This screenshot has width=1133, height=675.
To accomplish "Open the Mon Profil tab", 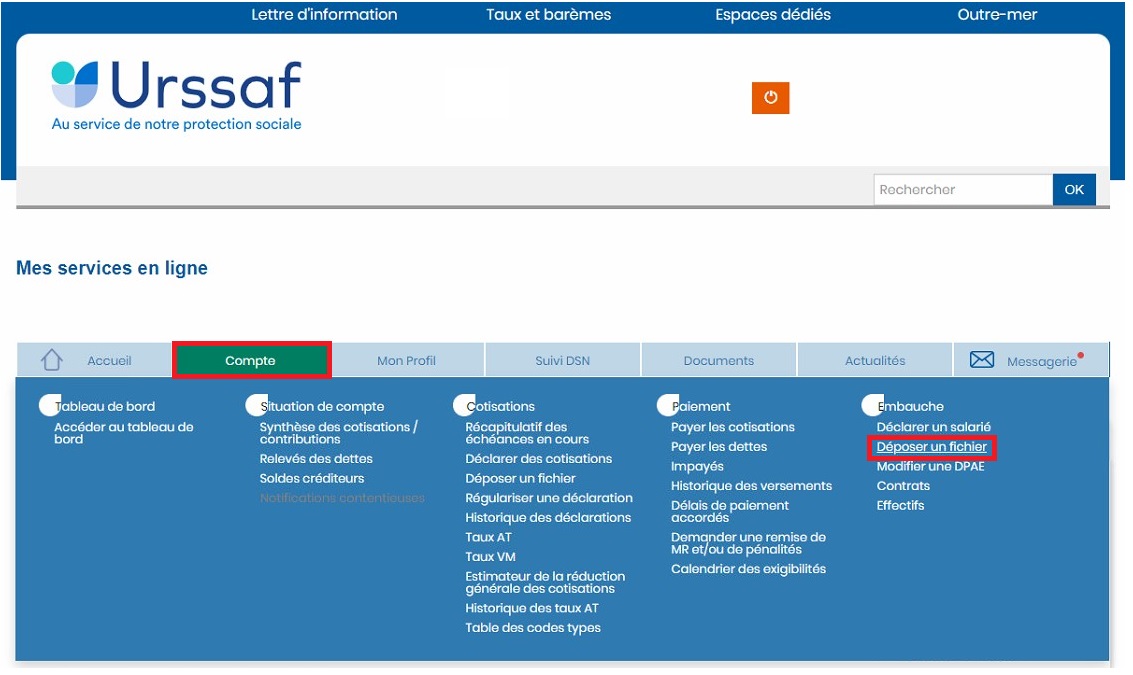I will tap(406, 361).
